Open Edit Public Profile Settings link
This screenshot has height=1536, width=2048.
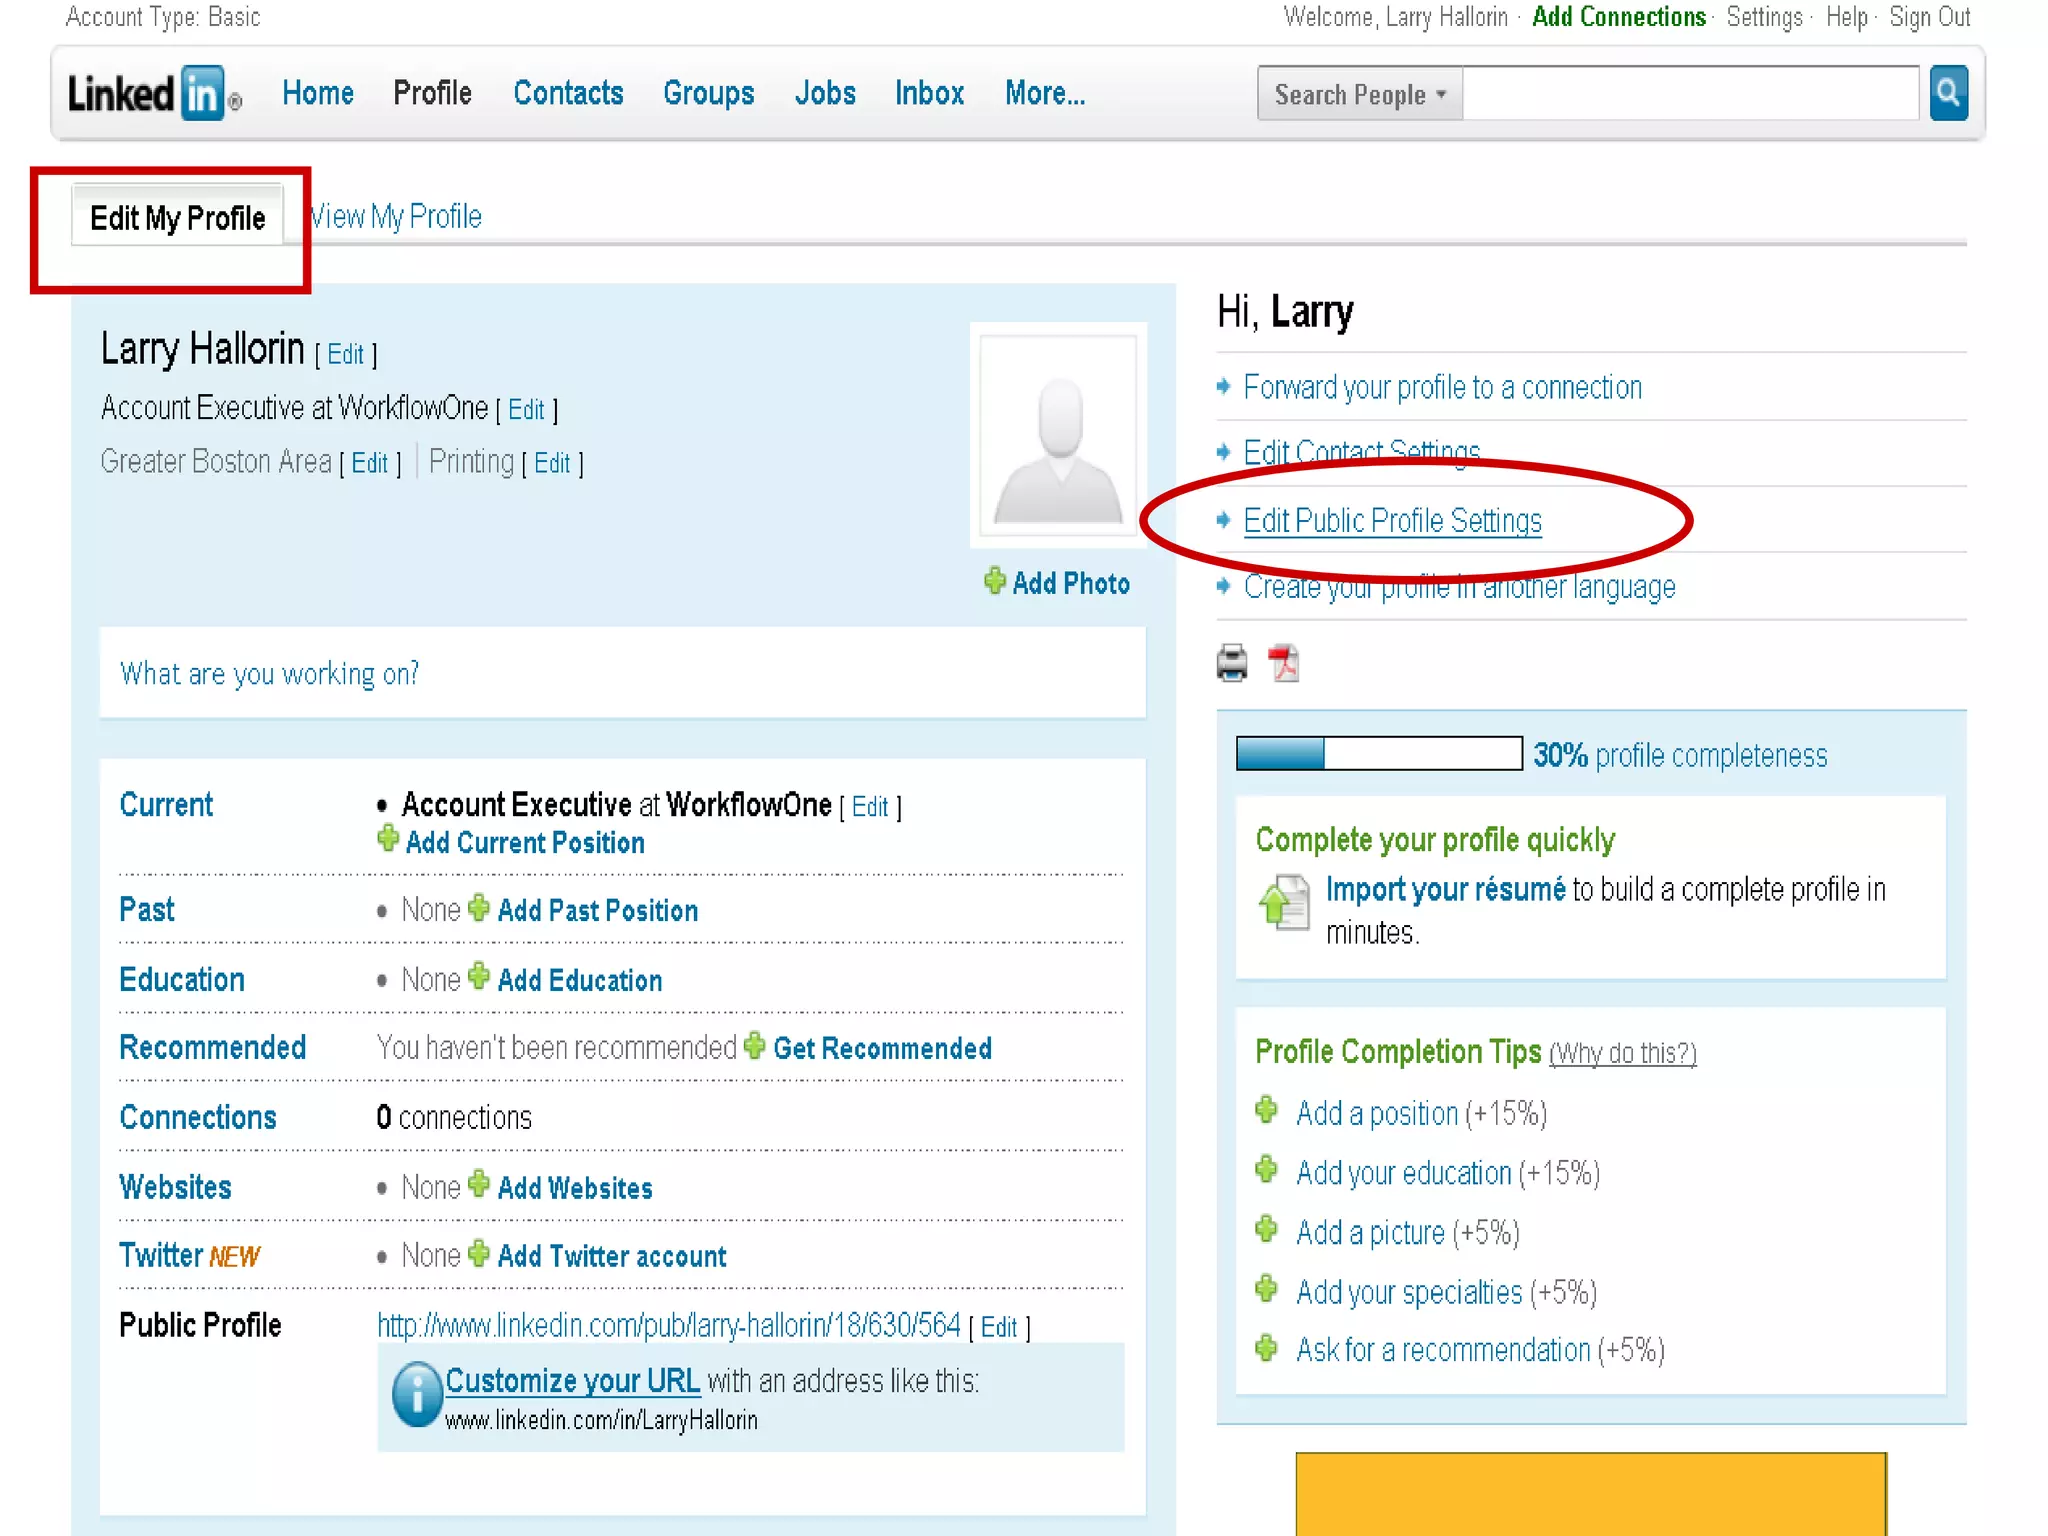pyautogui.click(x=1392, y=521)
